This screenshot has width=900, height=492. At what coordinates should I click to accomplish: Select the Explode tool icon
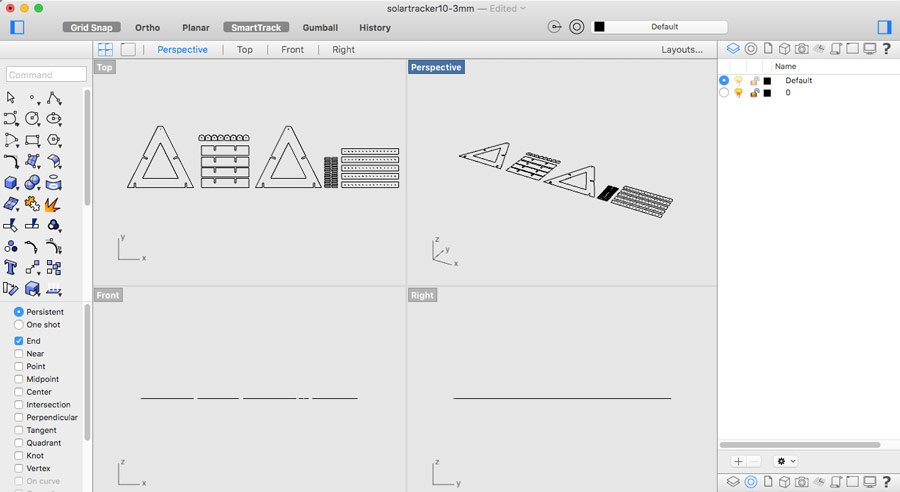tap(53, 204)
